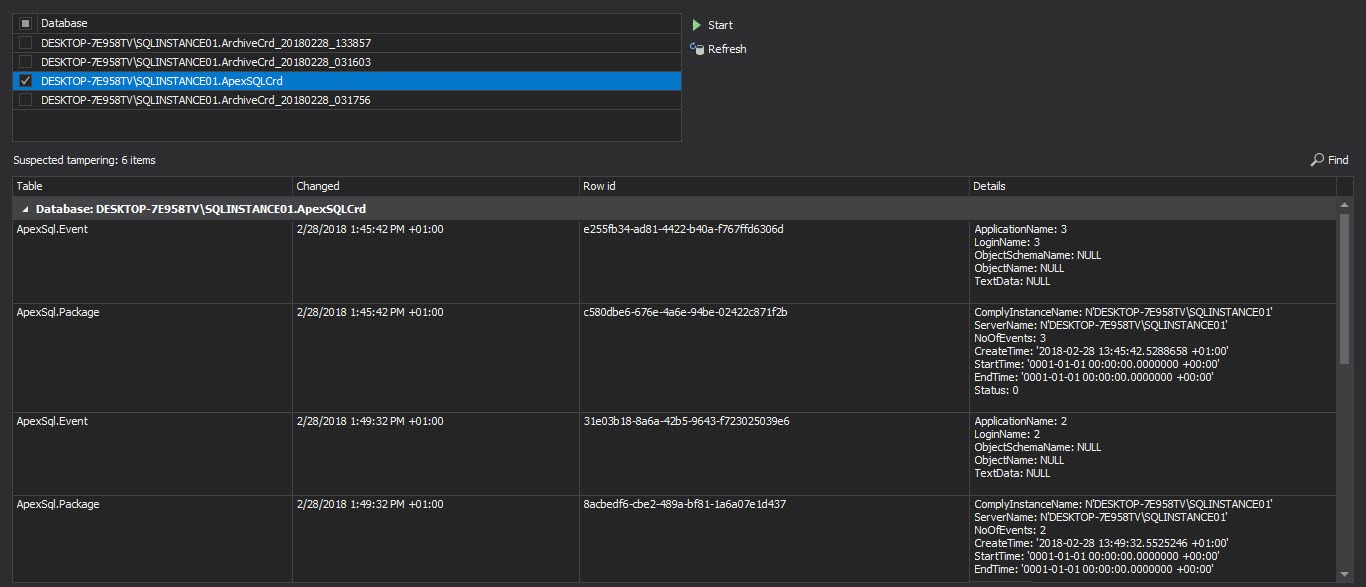1366x587 pixels.
Task: Click row id c580dbe6-676e-4a6e-94be-02422c871f2b
Action: click(685, 312)
